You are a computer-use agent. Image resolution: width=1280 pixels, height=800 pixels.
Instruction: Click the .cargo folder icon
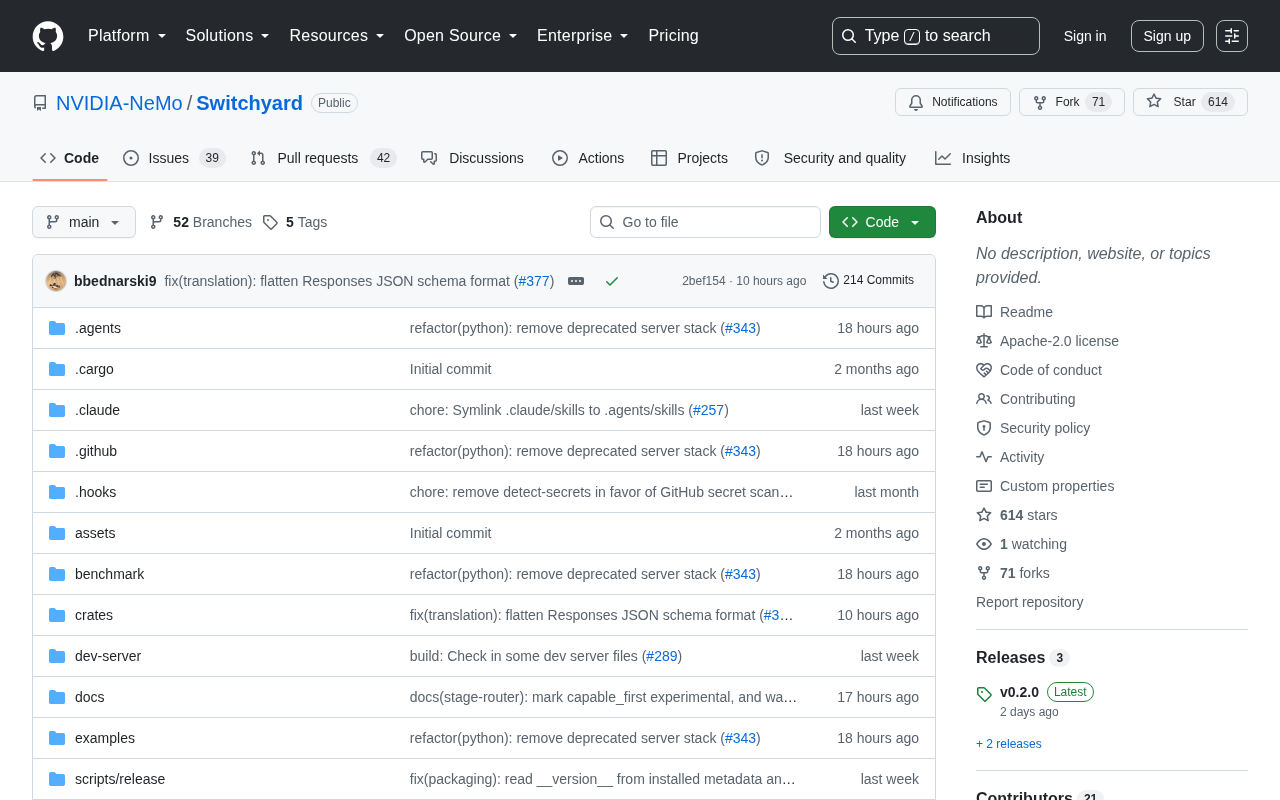tap(57, 369)
